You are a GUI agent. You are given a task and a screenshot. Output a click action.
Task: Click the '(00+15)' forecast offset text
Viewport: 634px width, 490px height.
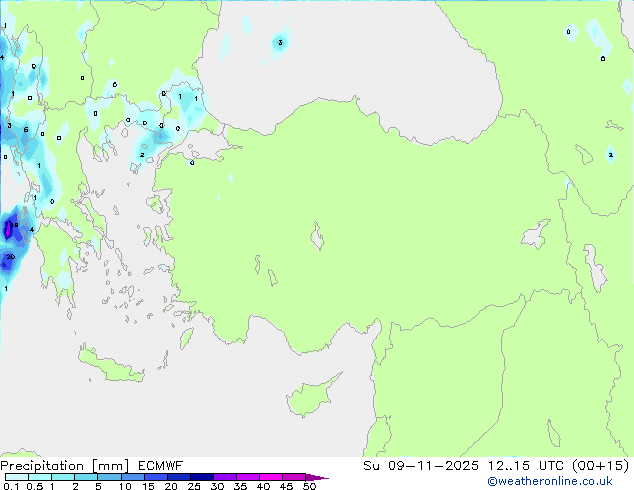coord(601,466)
